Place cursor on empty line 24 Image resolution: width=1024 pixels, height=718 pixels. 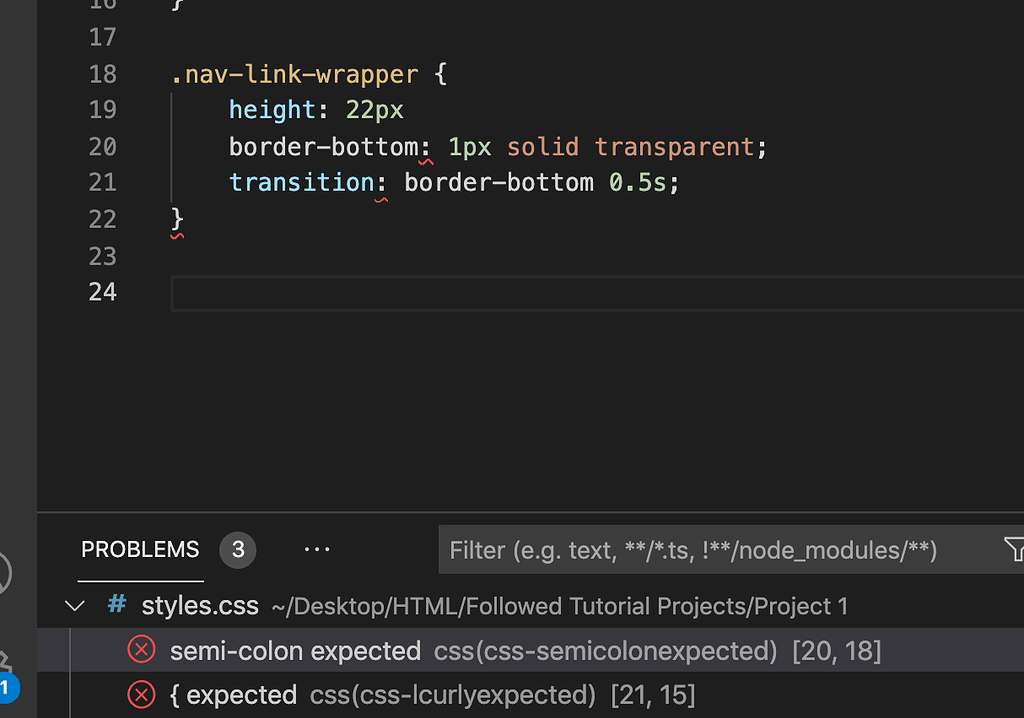click(x=300, y=292)
